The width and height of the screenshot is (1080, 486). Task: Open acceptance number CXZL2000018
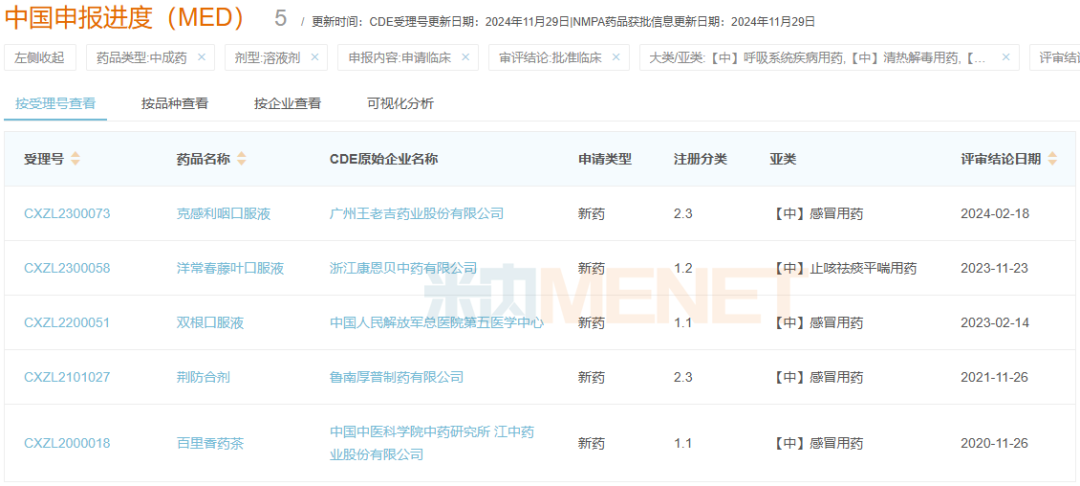pos(67,443)
